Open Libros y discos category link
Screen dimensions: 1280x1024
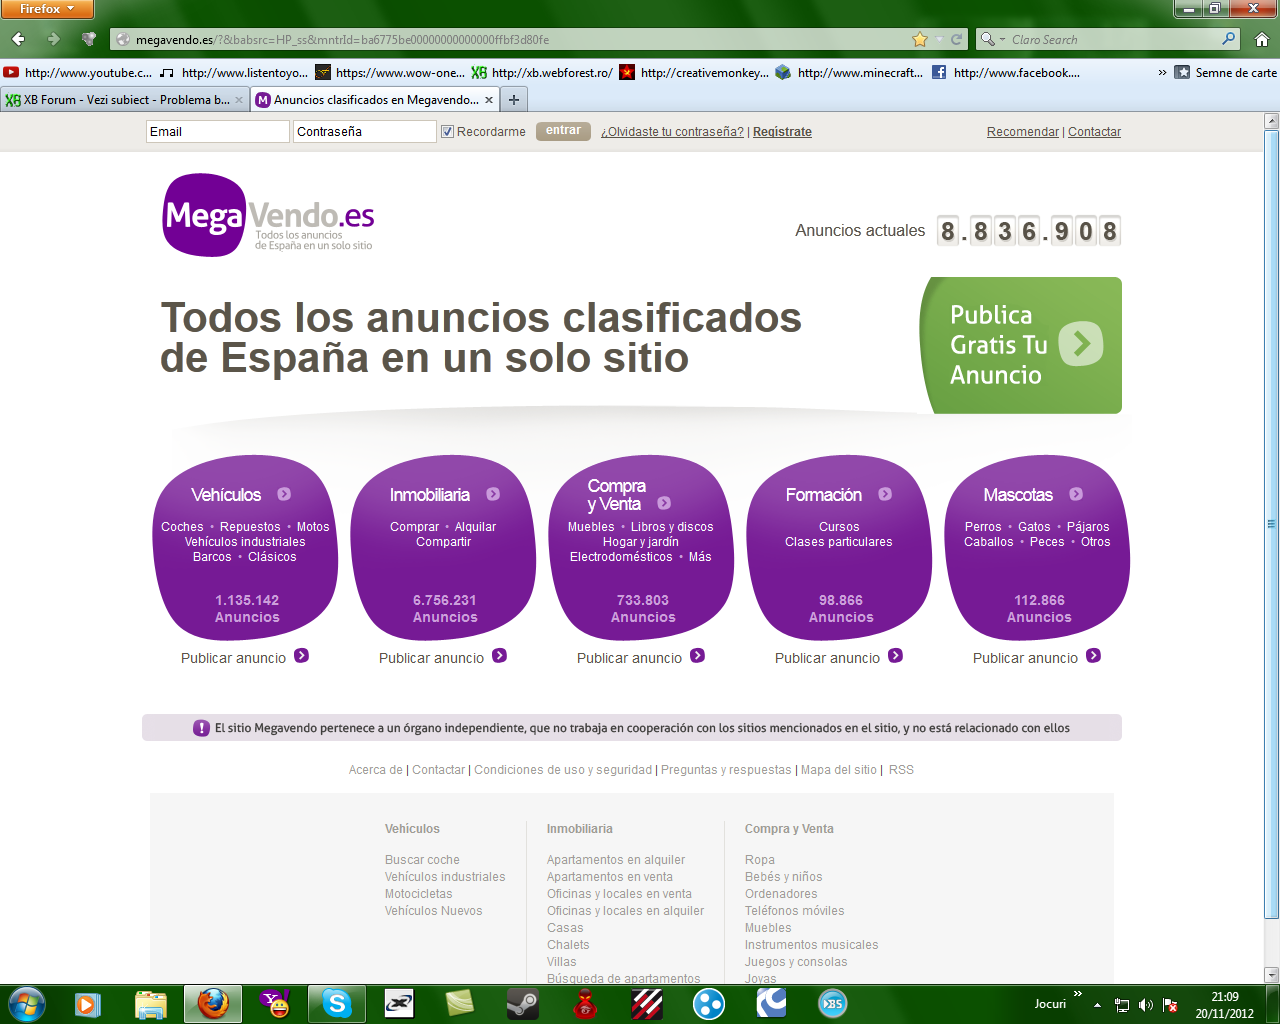(x=672, y=527)
